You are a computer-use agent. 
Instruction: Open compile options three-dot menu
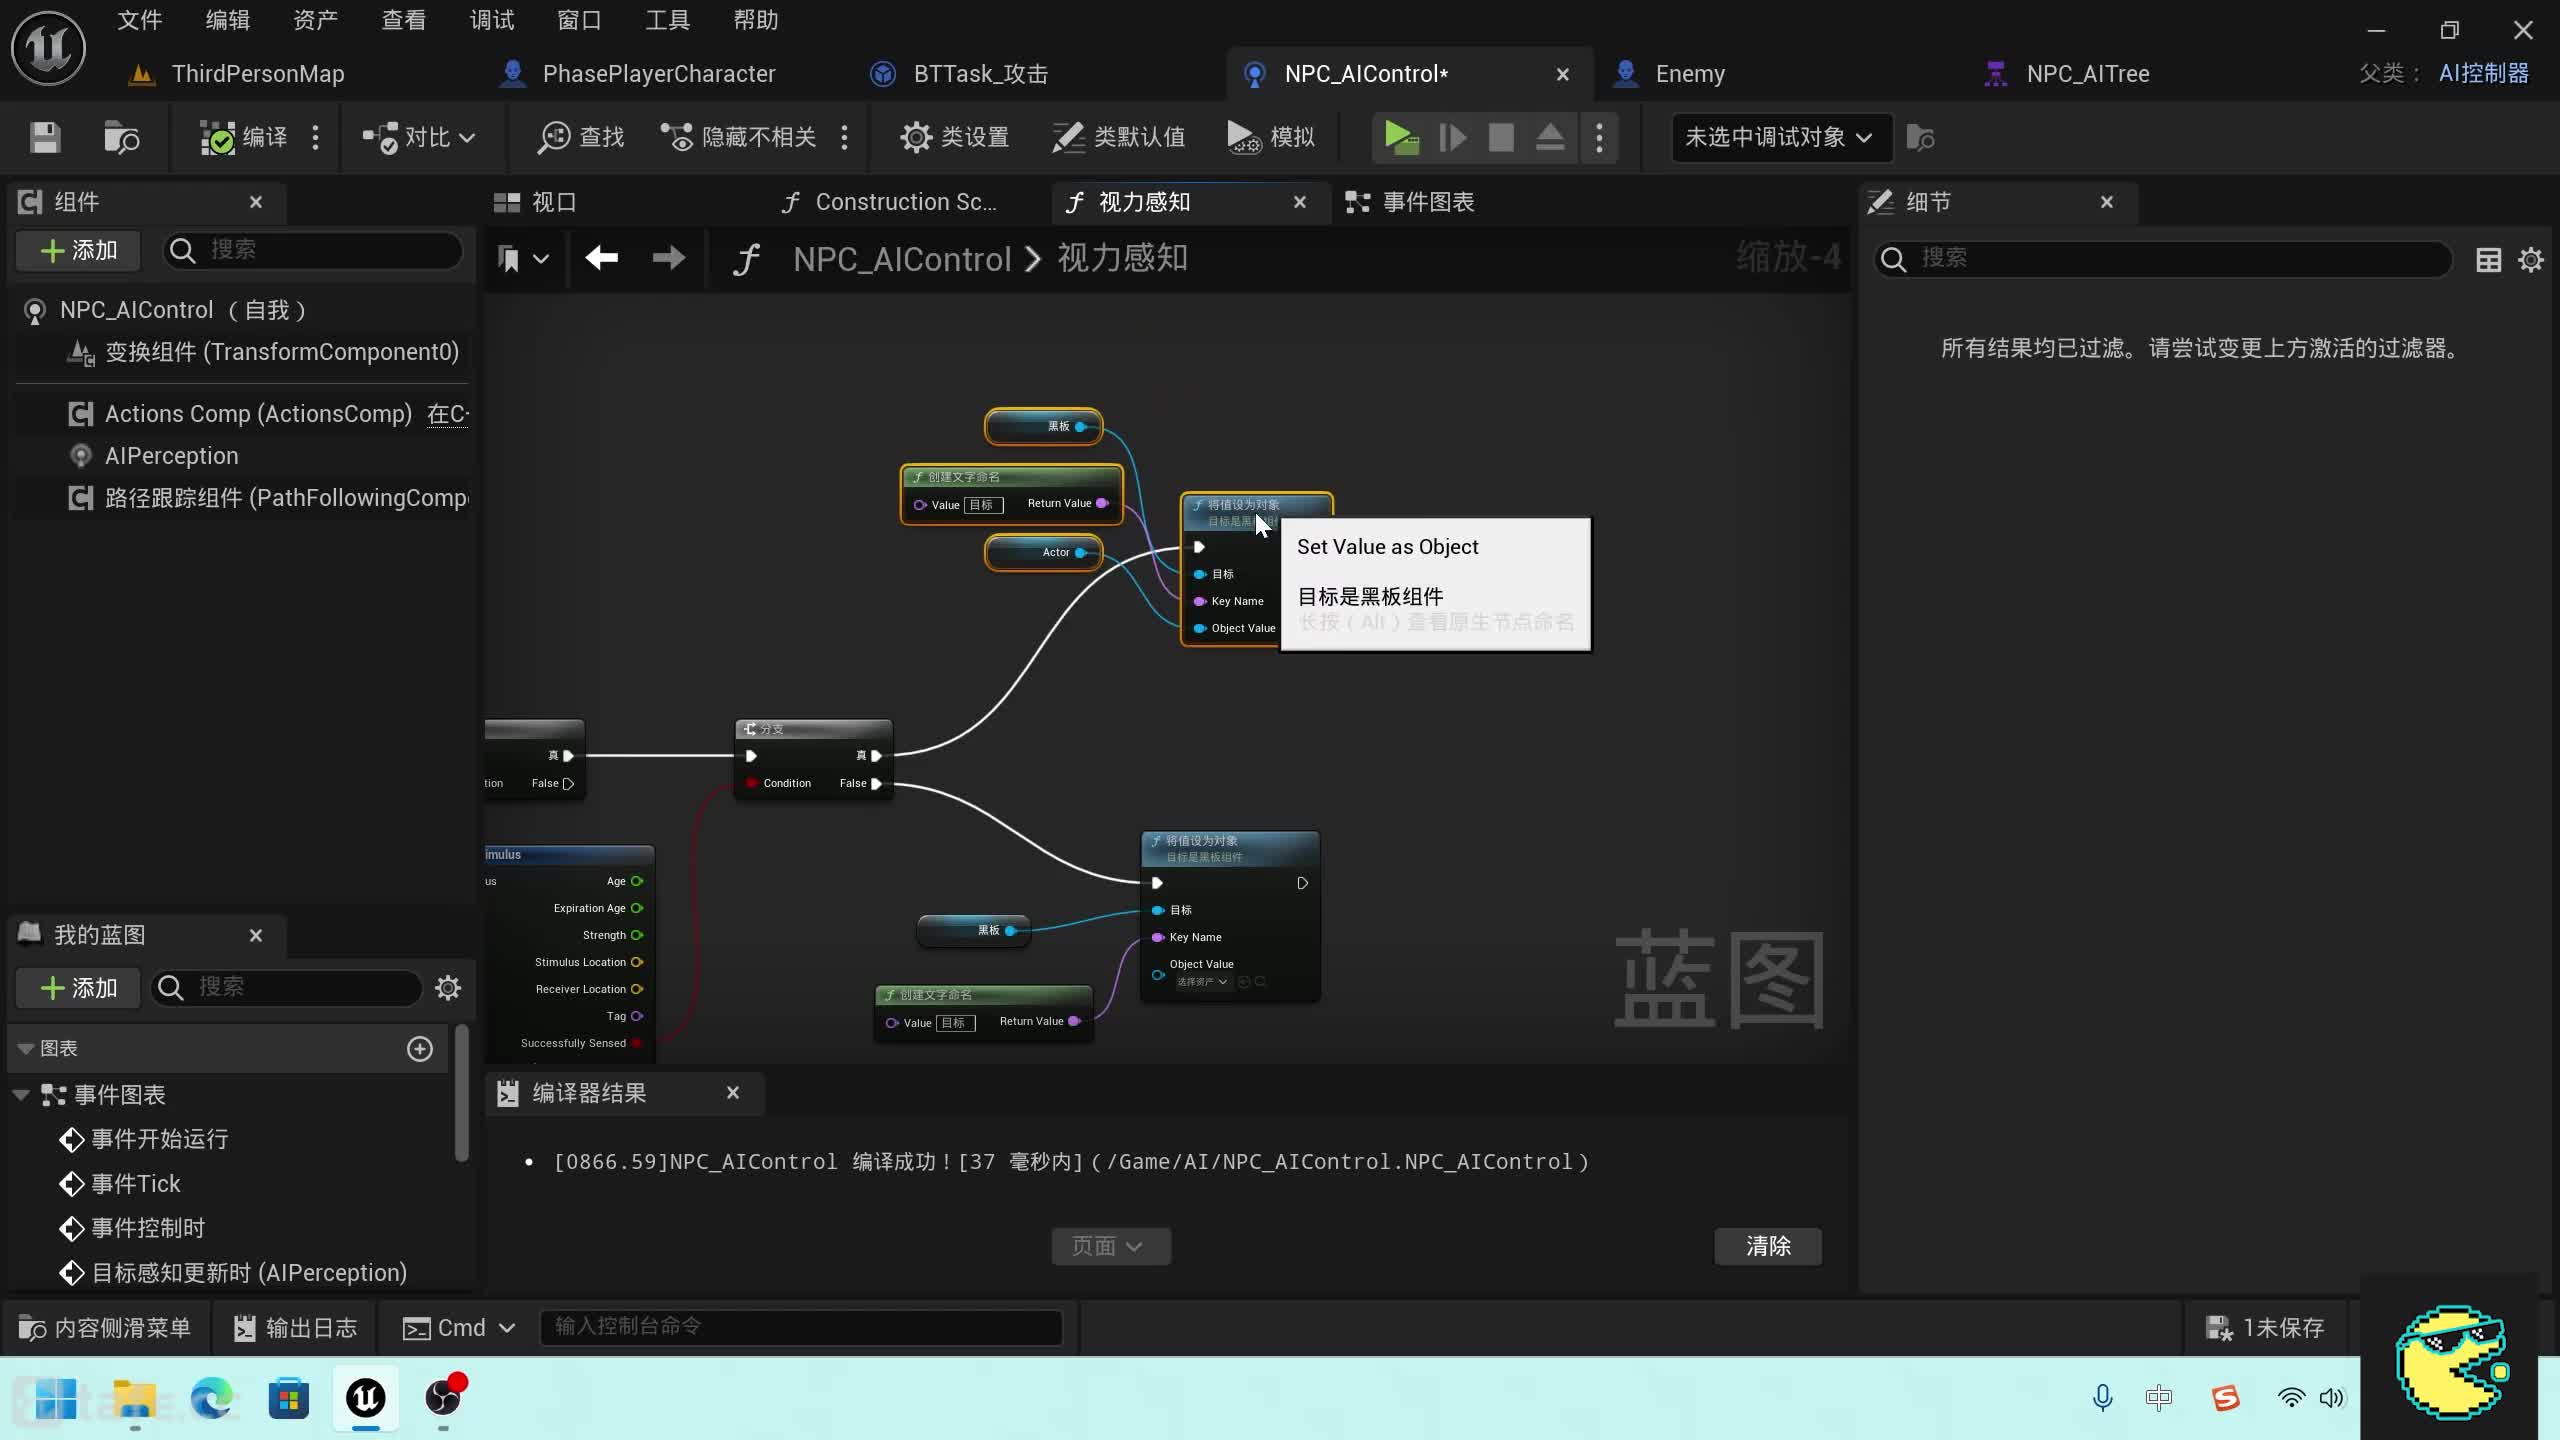click(x=316, y=137)
